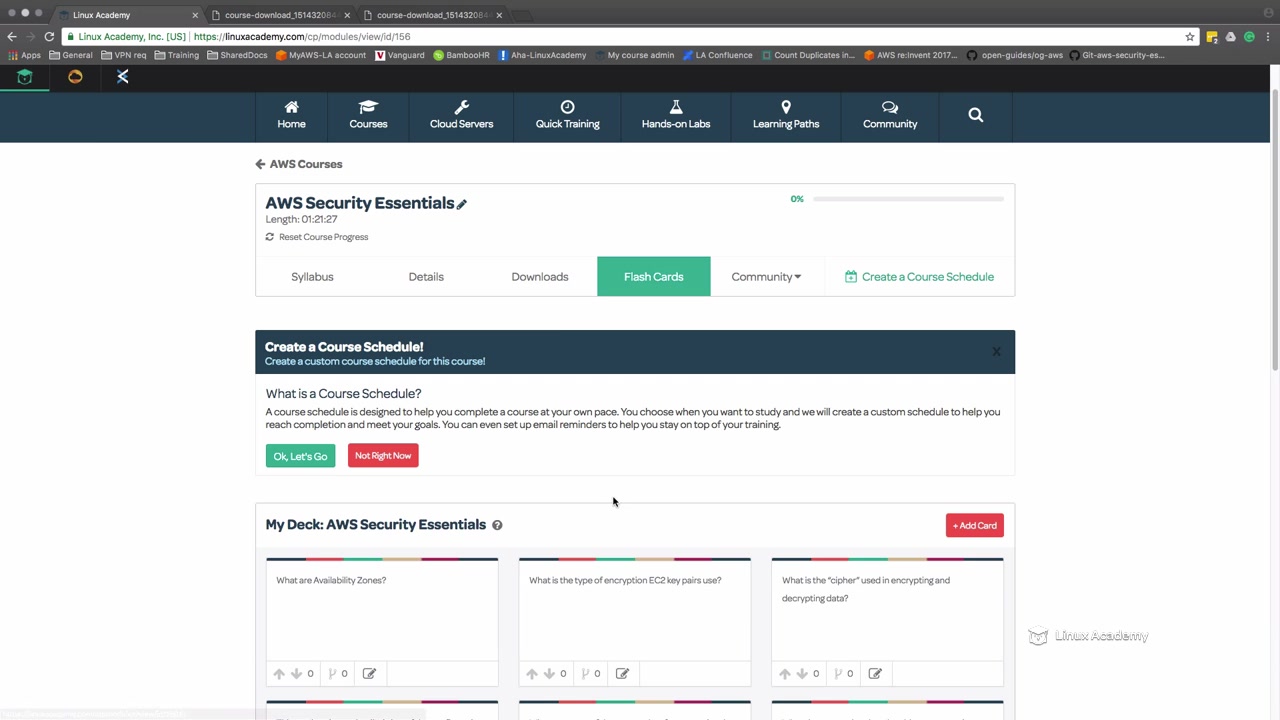Expand the Community dropdown tab

coord(766,277)
